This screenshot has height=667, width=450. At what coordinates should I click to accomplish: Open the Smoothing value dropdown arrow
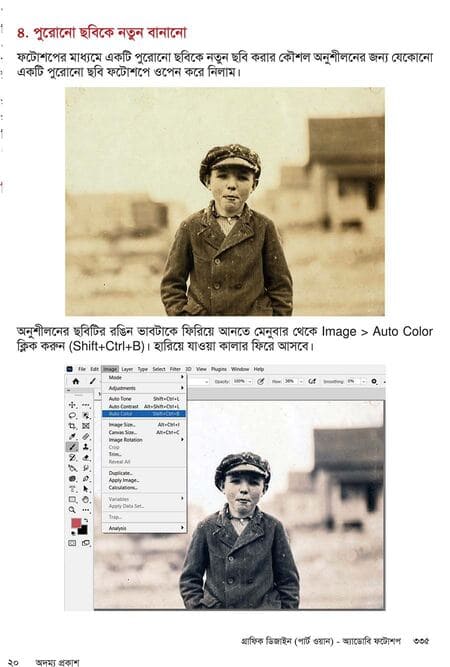click(363, 382)
